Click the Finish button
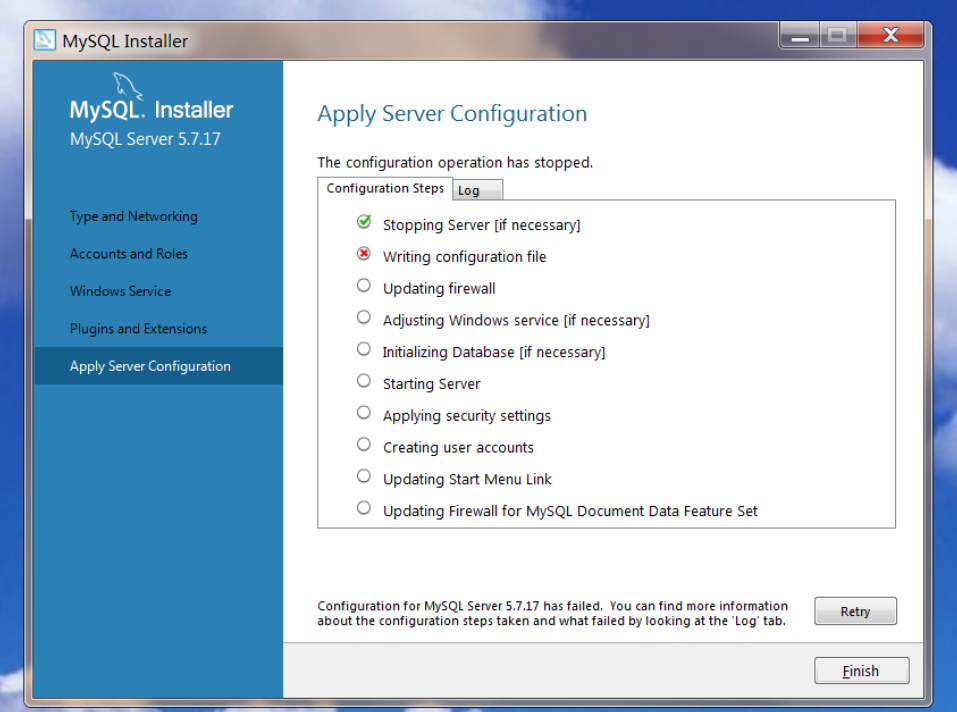The width and height of the screenshot is (957, 712). point(861,671)
